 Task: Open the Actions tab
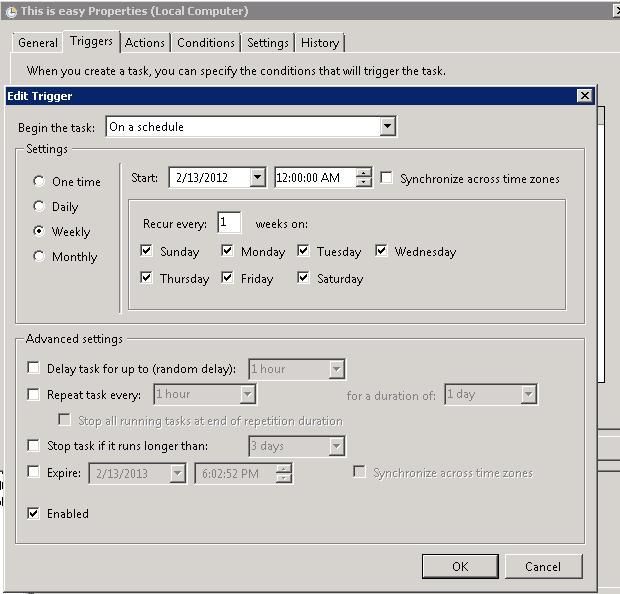point(145,43)
